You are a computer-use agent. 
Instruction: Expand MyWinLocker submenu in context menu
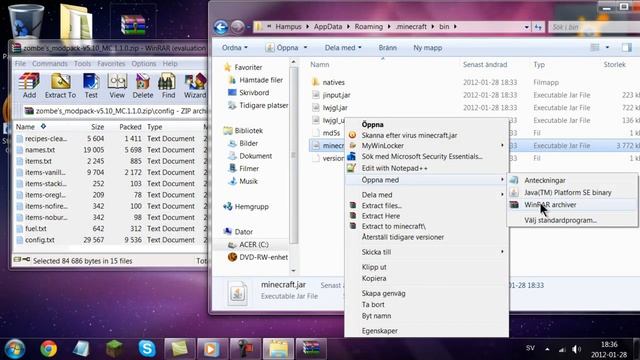tap(502, 145)
